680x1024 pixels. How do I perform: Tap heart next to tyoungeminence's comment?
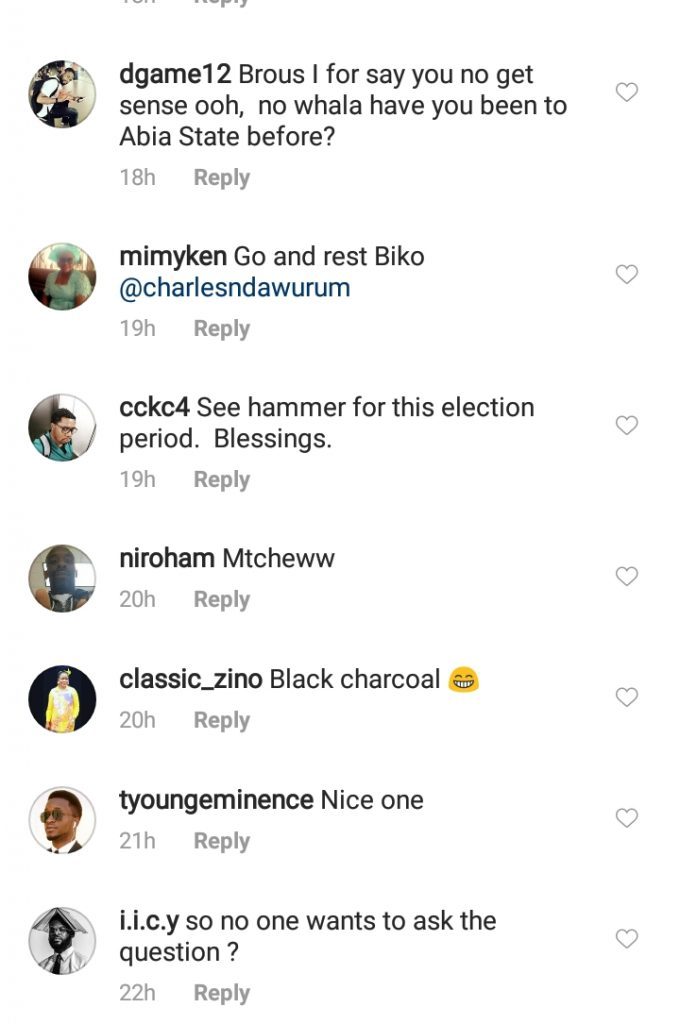[x=626, y=818]
